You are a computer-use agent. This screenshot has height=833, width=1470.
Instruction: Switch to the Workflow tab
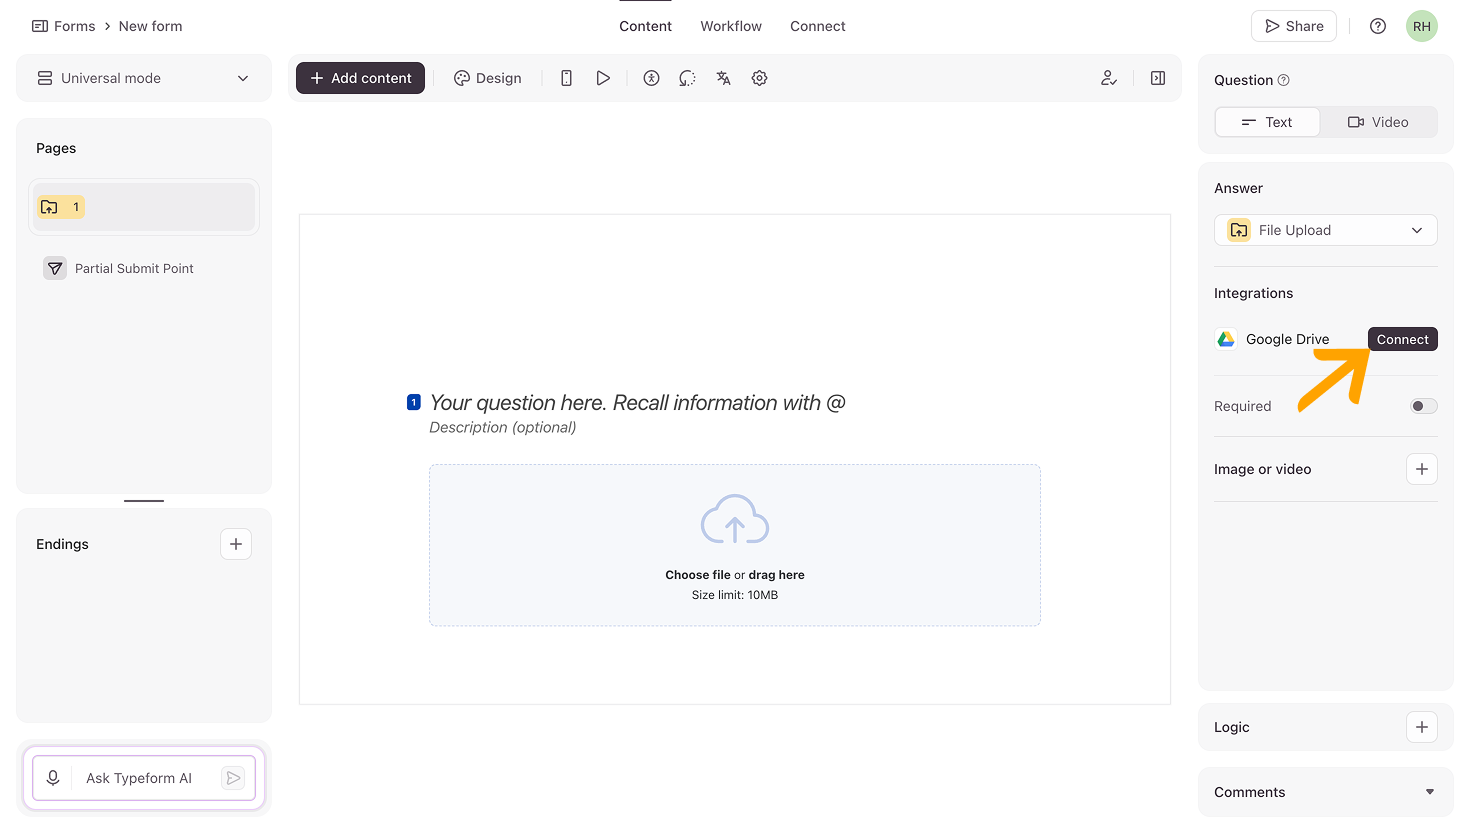pyautogui.click(x=731, y=26)
